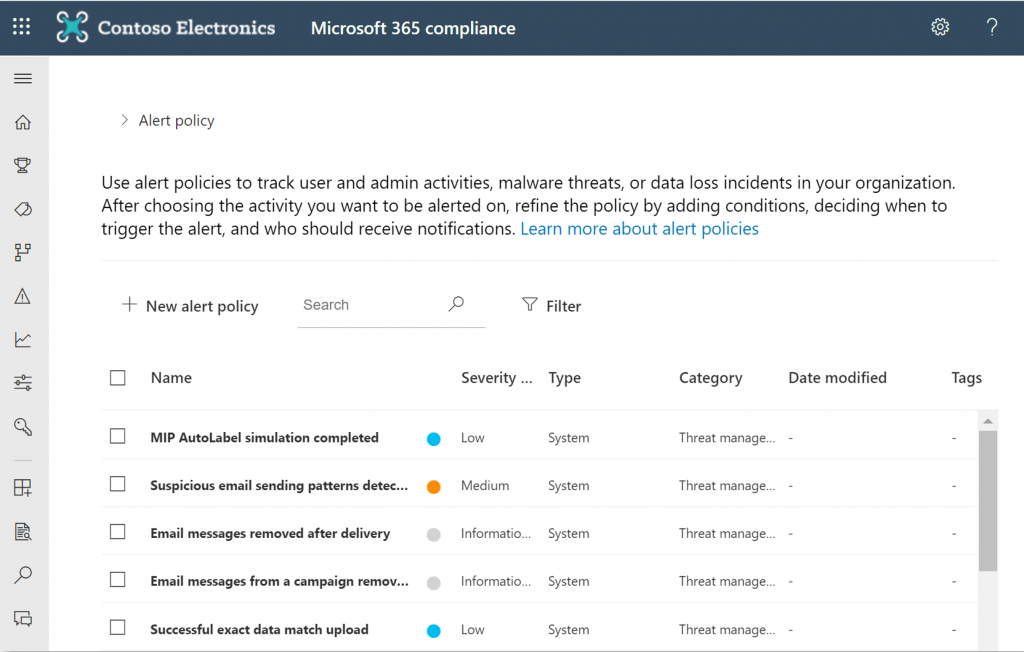Viewport: 1024px width, 652px height.
Task: Check MIP AutoLabel simulation completed row
Action: (118, 436)
